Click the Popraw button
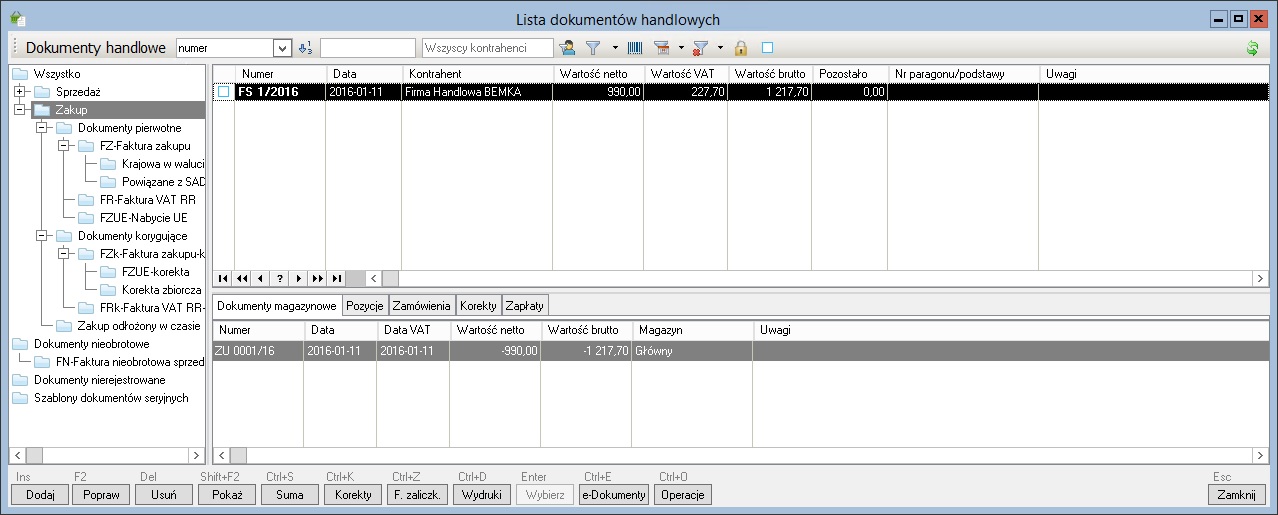The image size is (1278, 515). (x=102, y=494)
